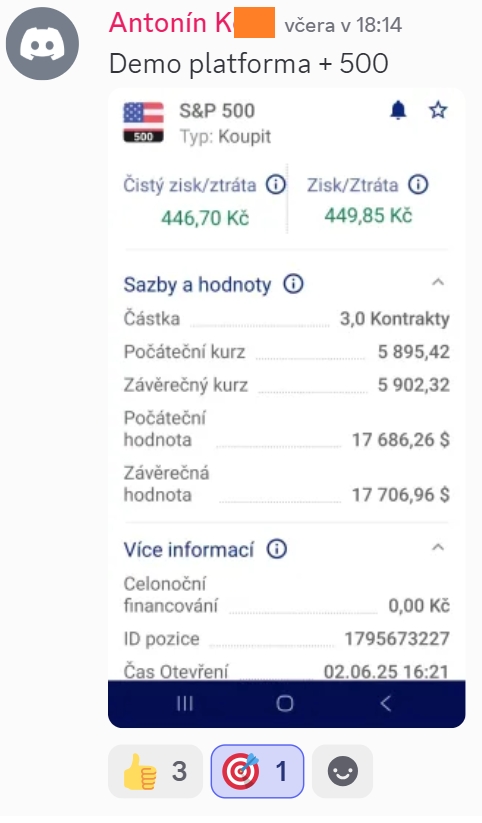482x823 pixels.
Task: Collapse the Sazby a hodnoty section
Action: 438,282
